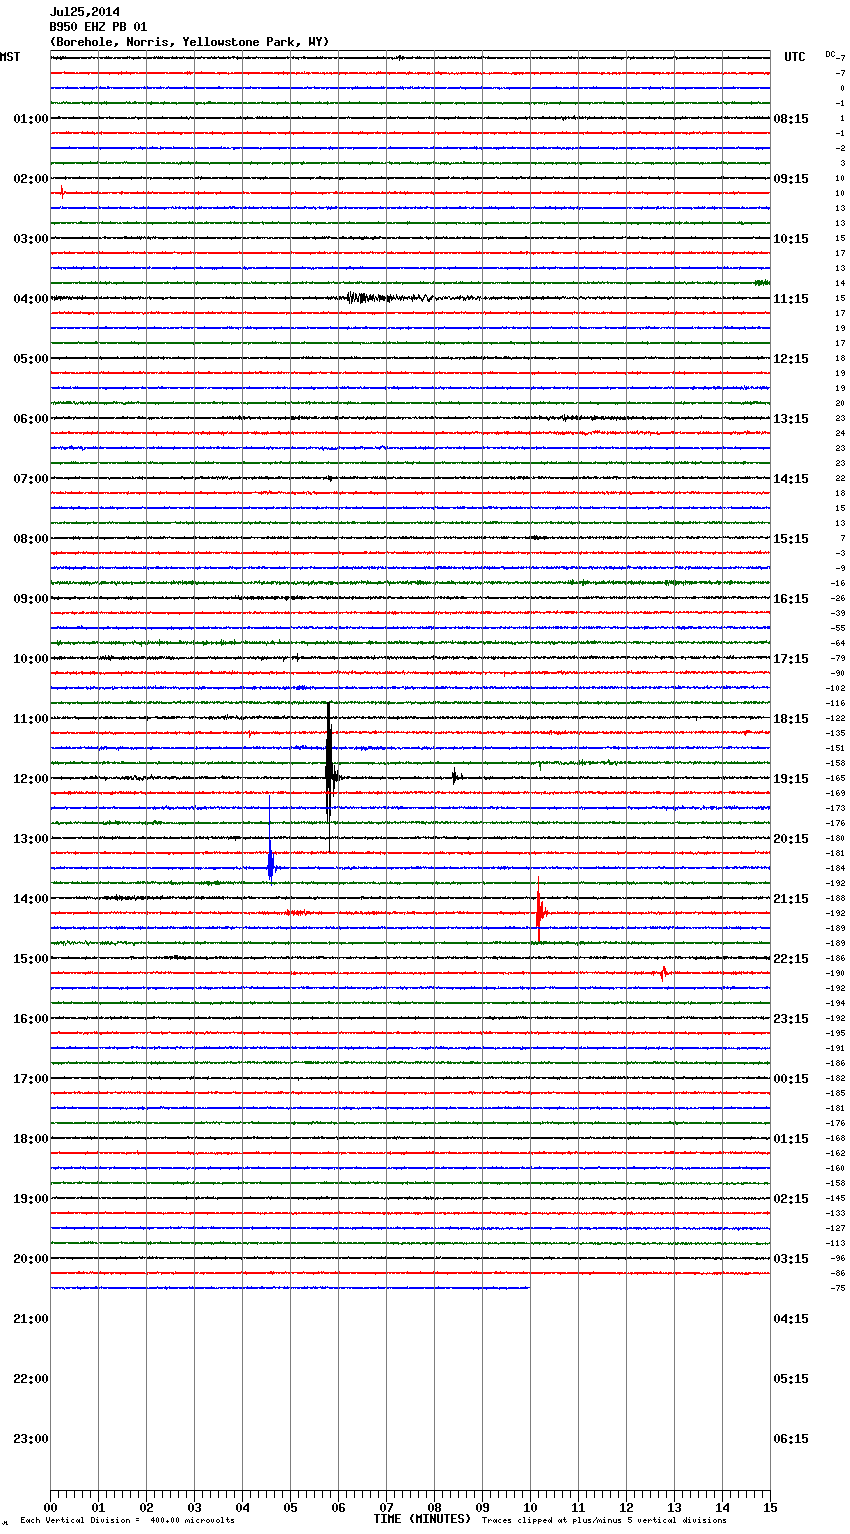
Task: Click the MST timezone header
Action: pyautogui.click(x=10, y=57)
